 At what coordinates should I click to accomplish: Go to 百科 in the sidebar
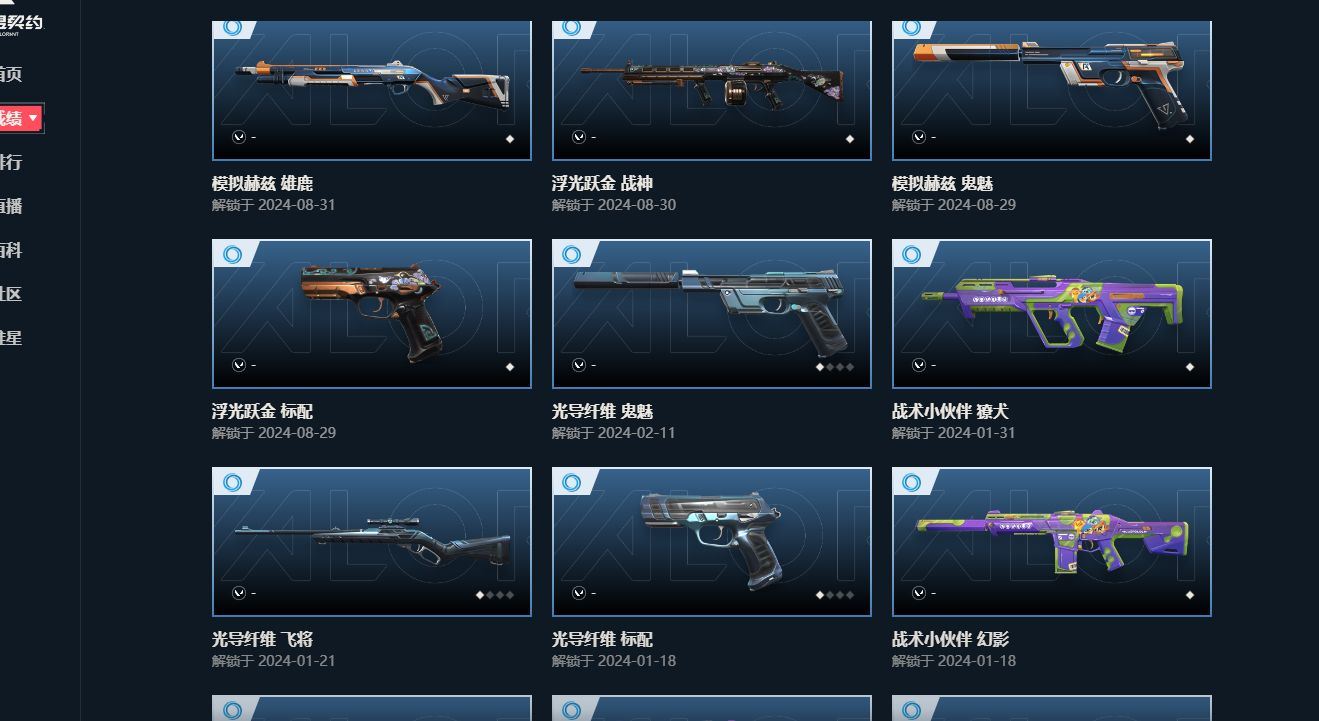[10, 250]
